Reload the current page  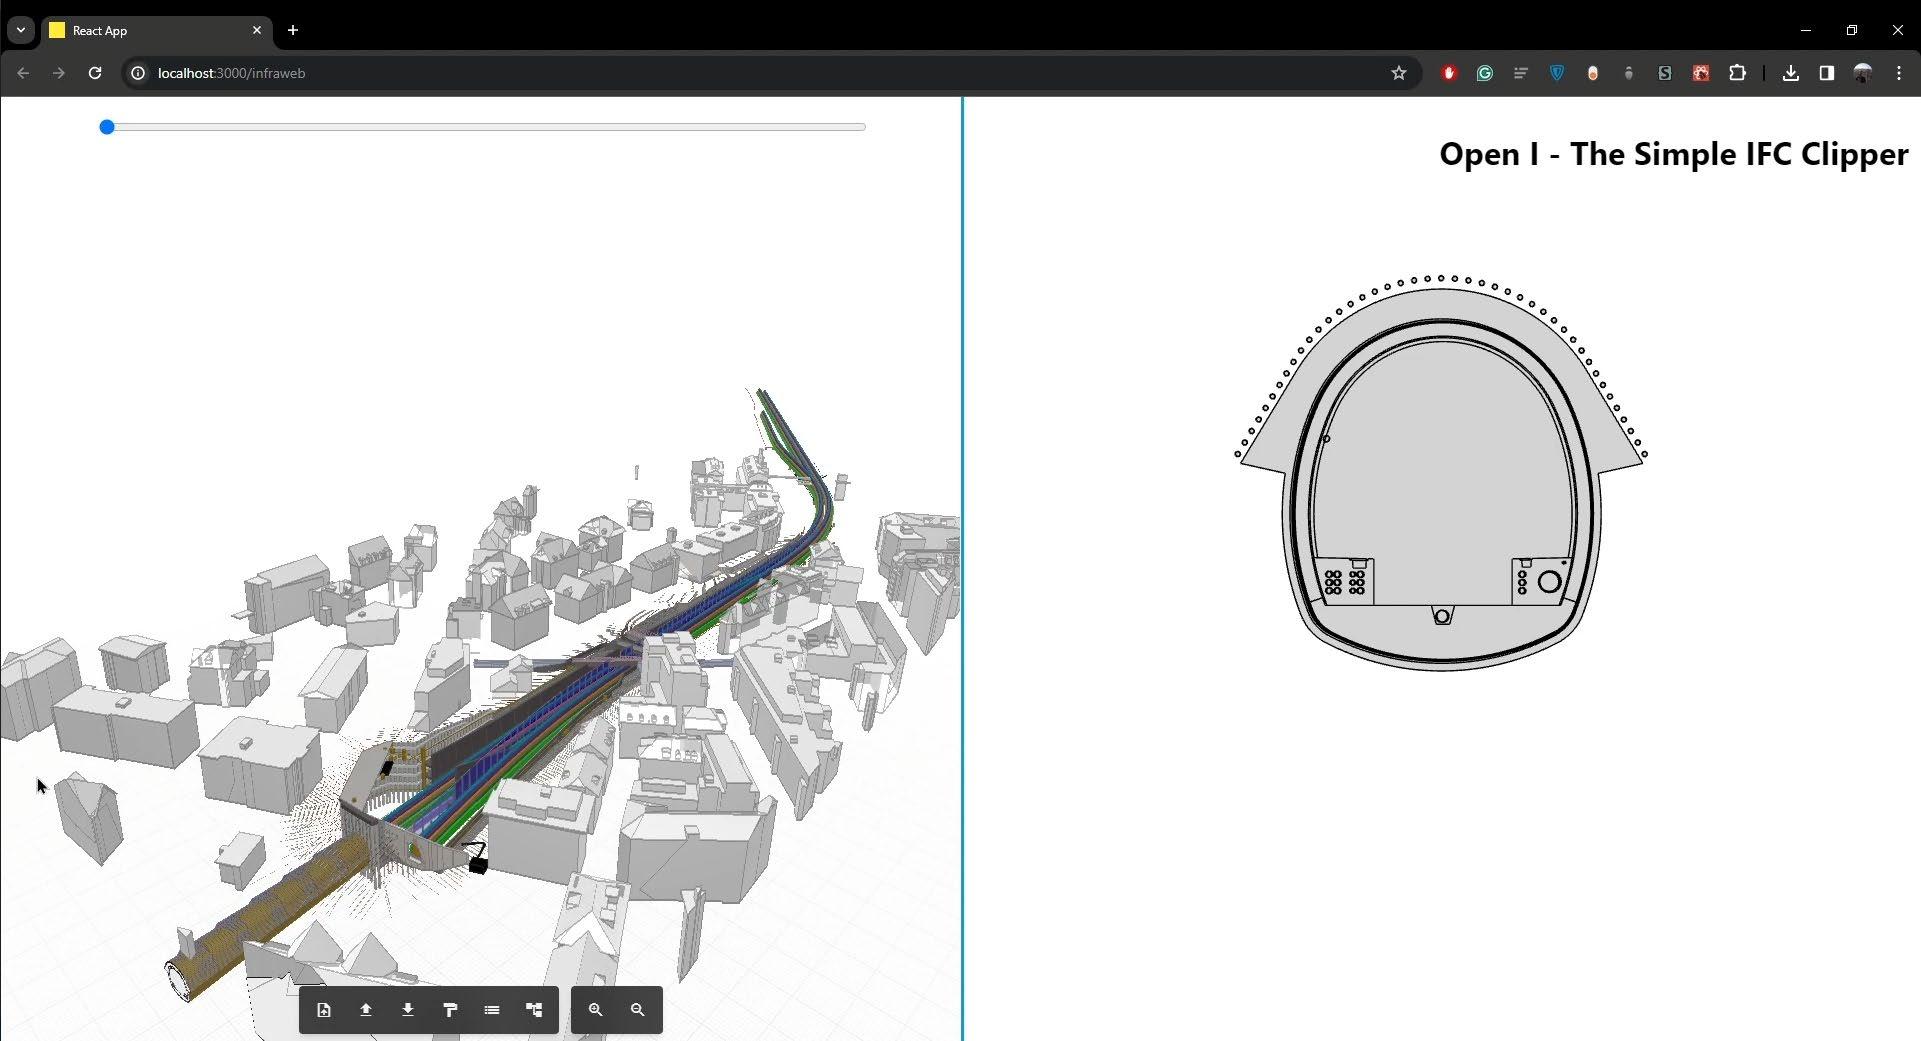tap(95, 73)
